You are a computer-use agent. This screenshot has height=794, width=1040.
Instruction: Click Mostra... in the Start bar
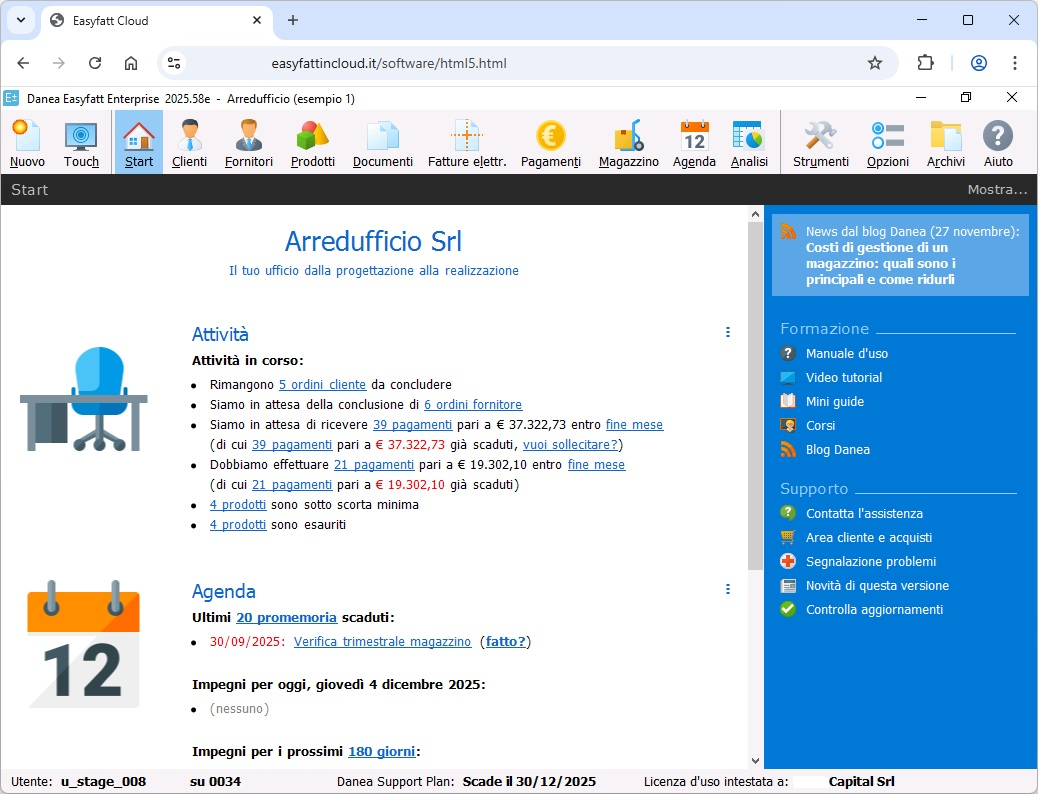[996, 190]
